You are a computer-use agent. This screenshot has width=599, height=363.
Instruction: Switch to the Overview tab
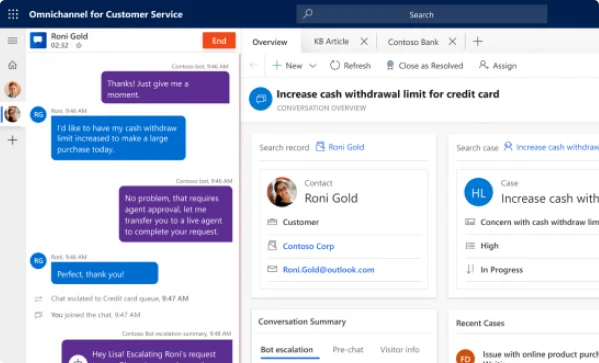pos(270,42)
